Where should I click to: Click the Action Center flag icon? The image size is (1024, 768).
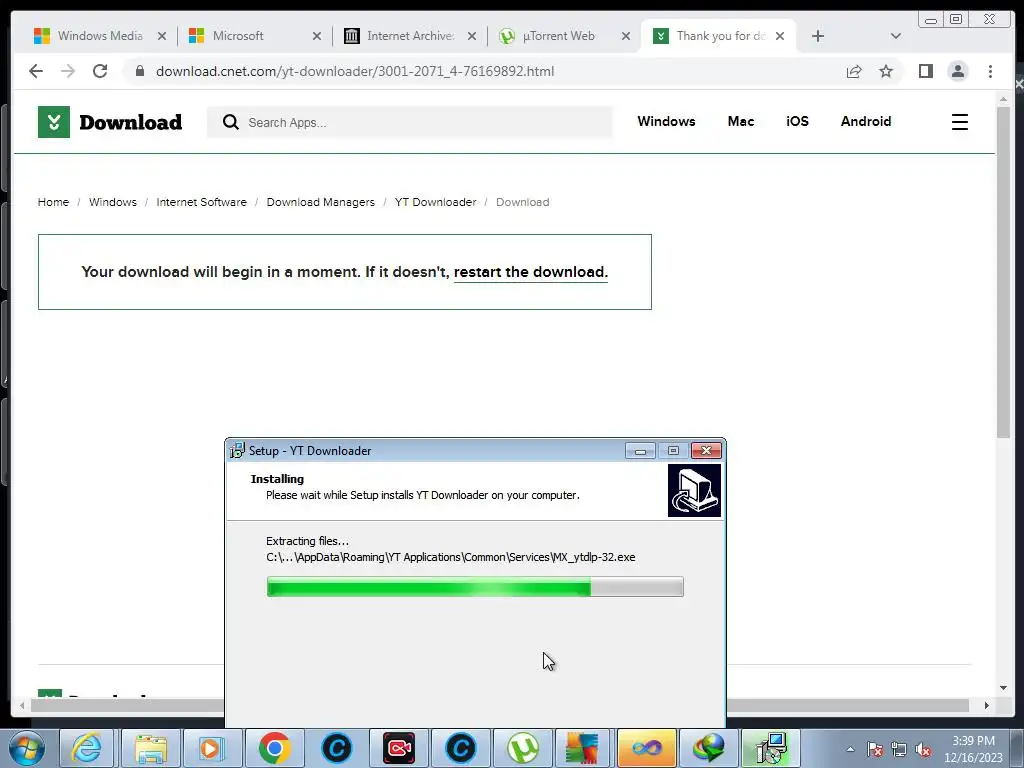(875, 750)
